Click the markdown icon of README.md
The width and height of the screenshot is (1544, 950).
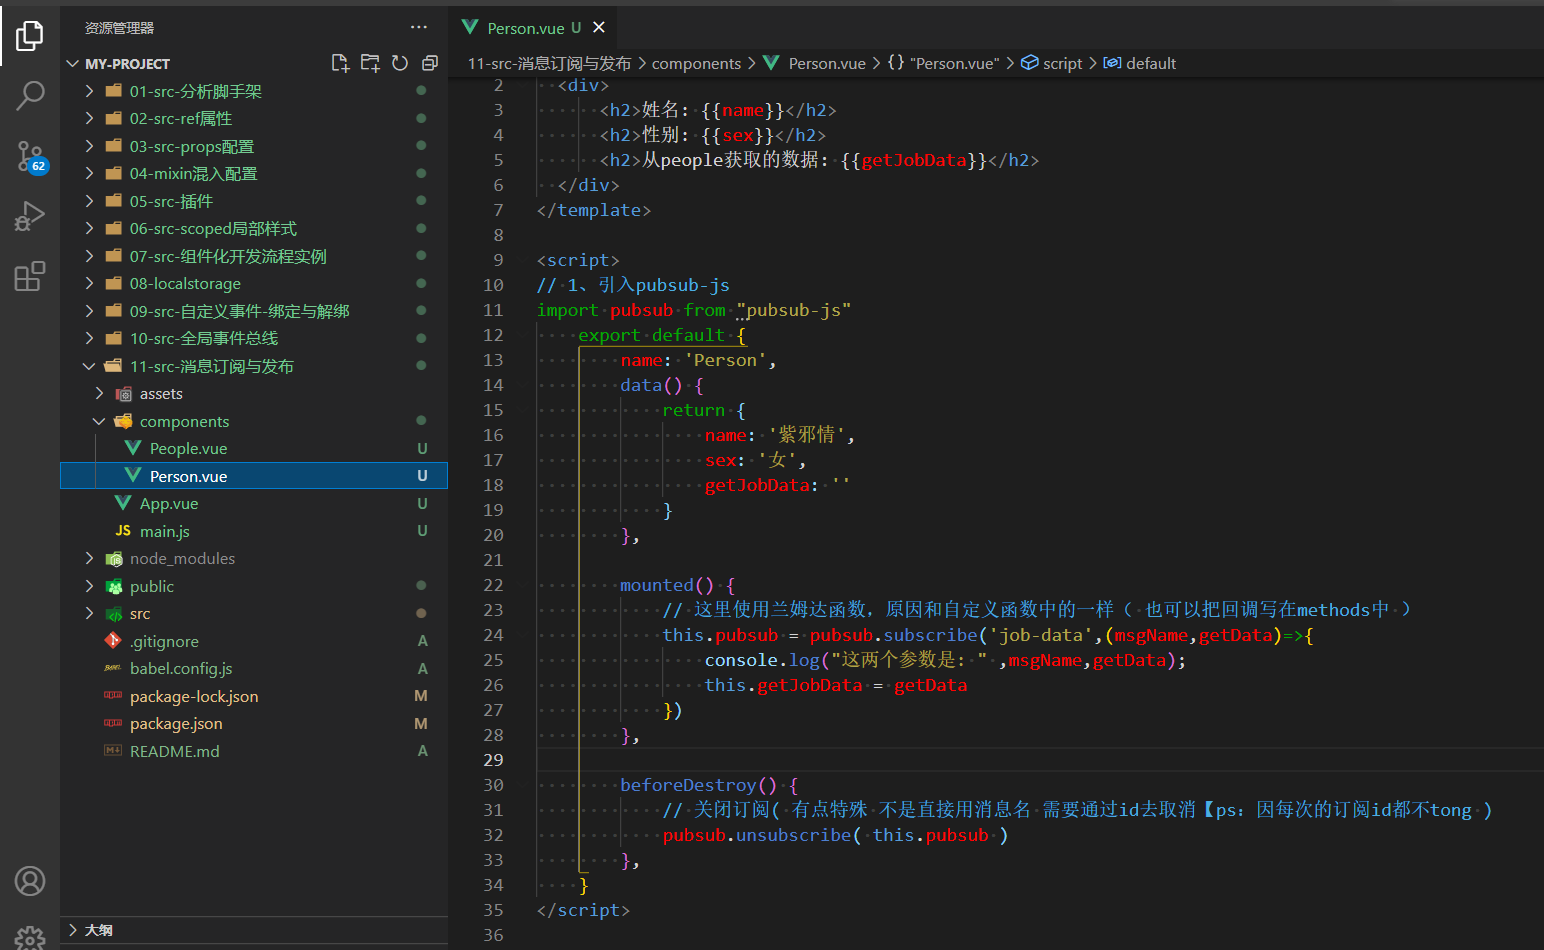tap(113, 751)
